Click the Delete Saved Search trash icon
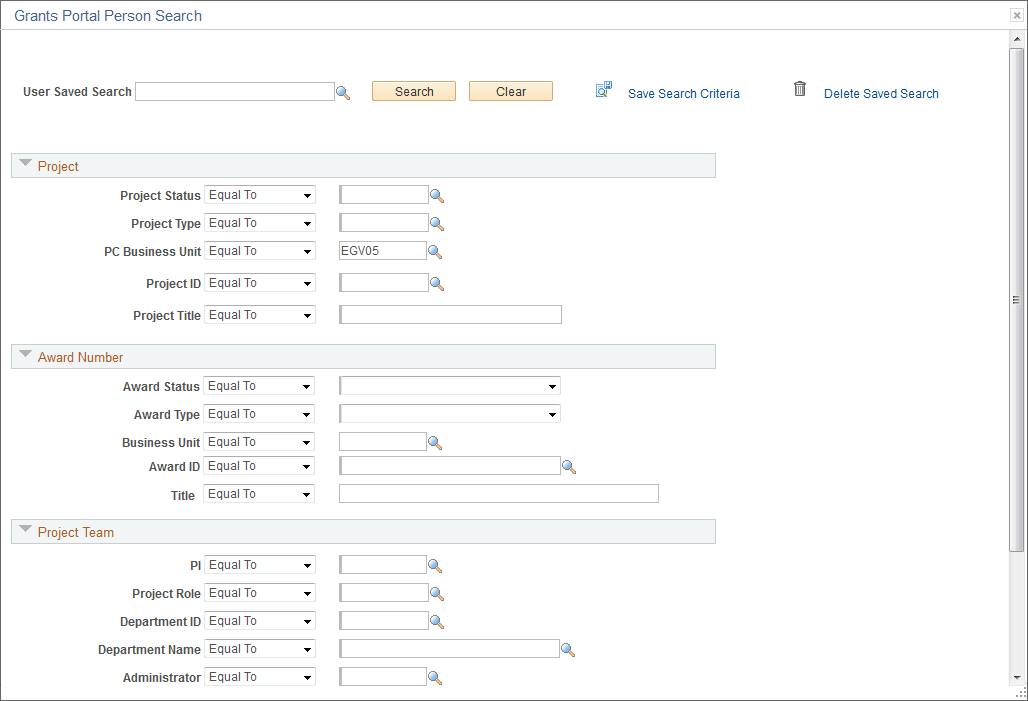The height and width of the screenshot is (701, 1028). (799, 89)
